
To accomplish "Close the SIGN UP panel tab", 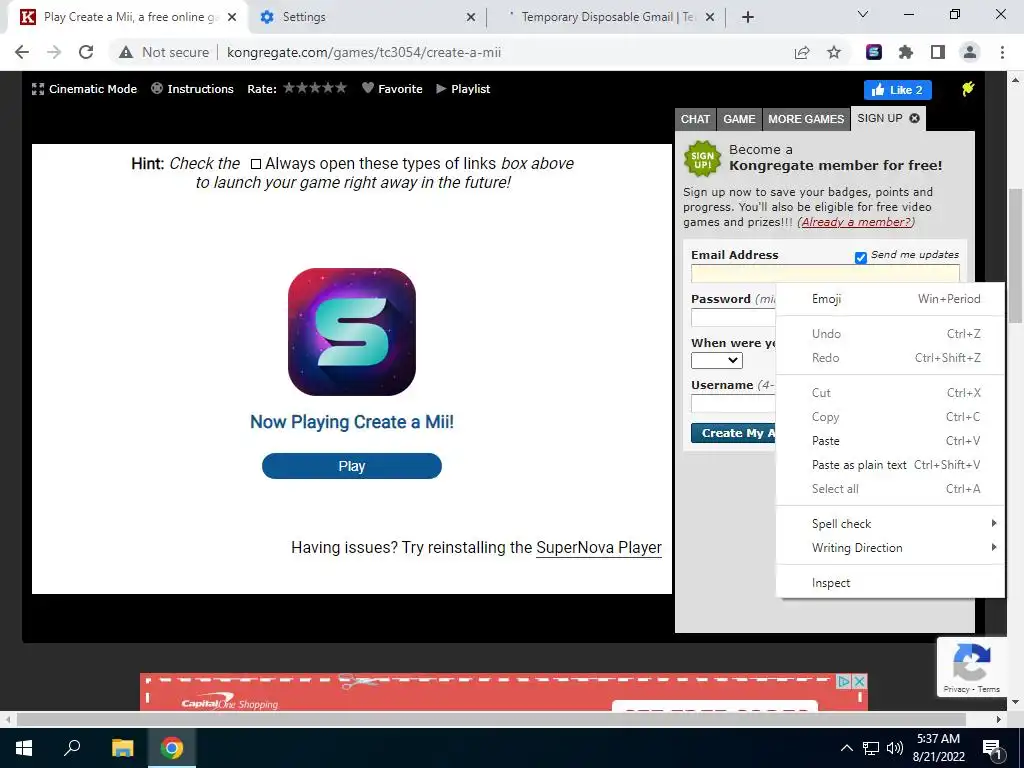I will (x=914, y=118).
